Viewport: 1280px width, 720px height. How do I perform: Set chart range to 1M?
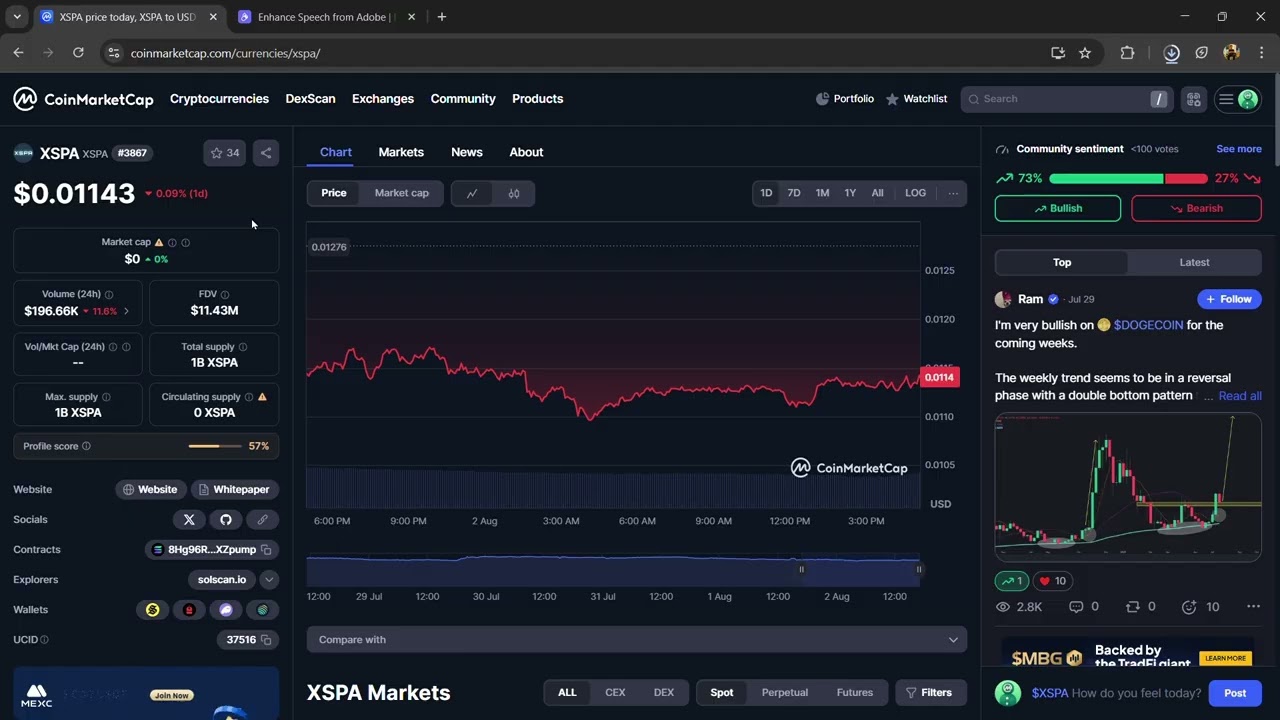click(822, 193)
